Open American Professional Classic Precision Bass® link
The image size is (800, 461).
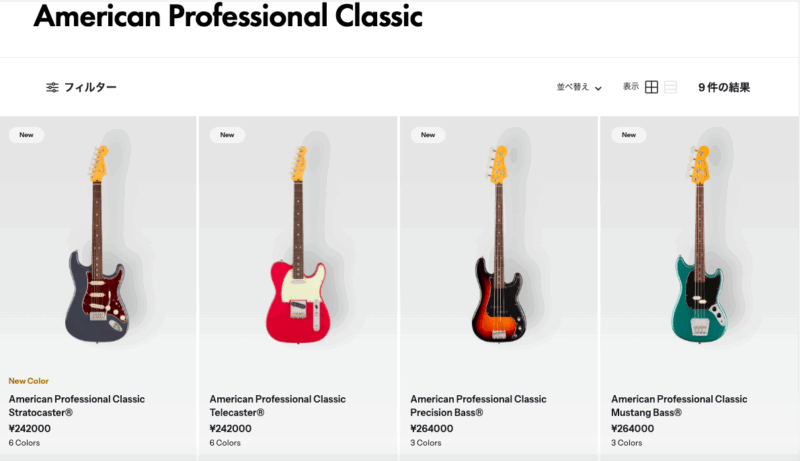click(x=478, y=406)
